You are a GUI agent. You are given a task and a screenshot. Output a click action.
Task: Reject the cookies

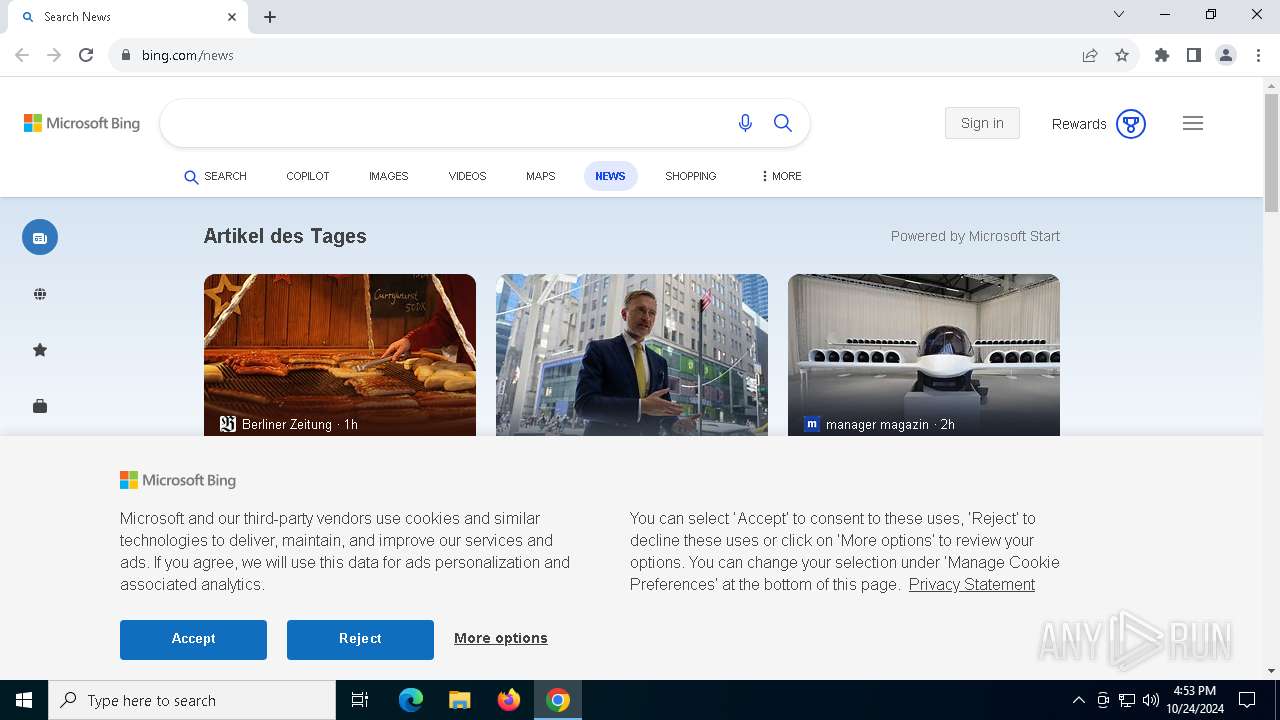360,639
